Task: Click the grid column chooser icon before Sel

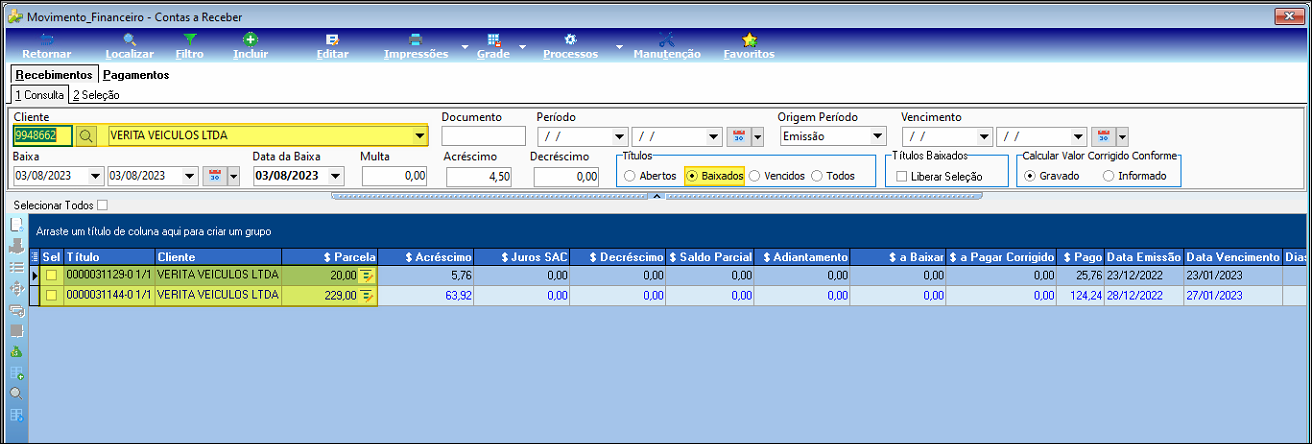Action: pyautogui.click(x=36, y=257)
